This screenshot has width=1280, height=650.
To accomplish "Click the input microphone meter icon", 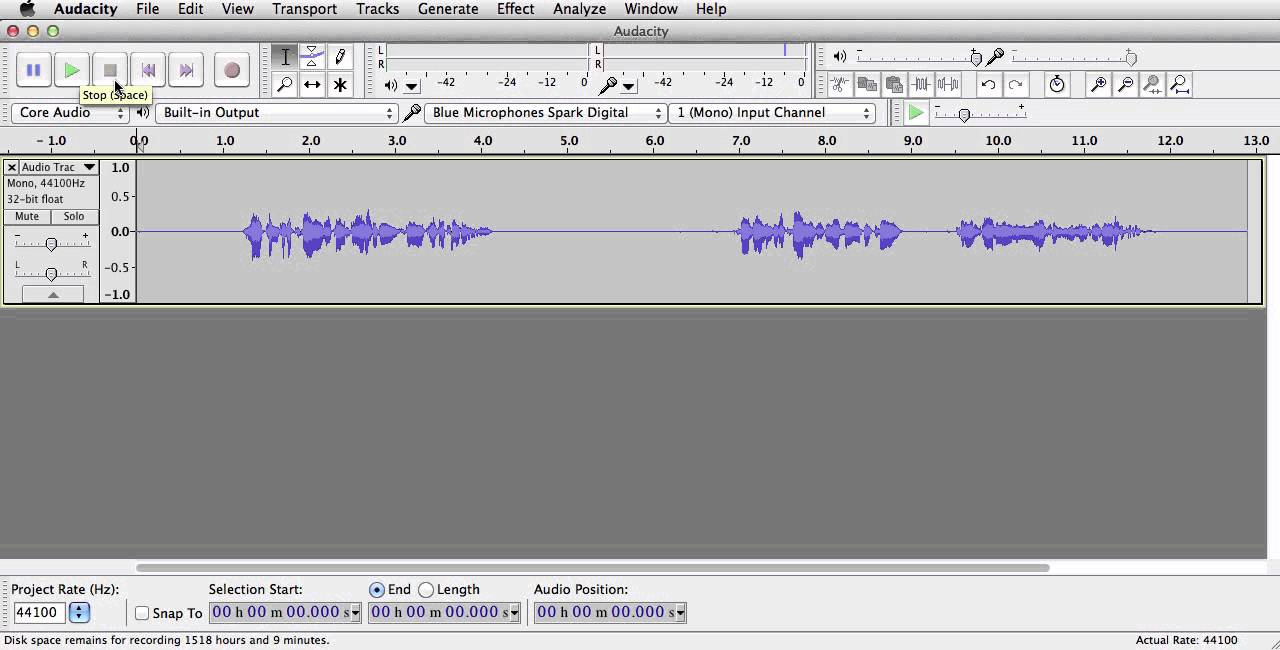I will pyautogui.click(x=607, y=86).
